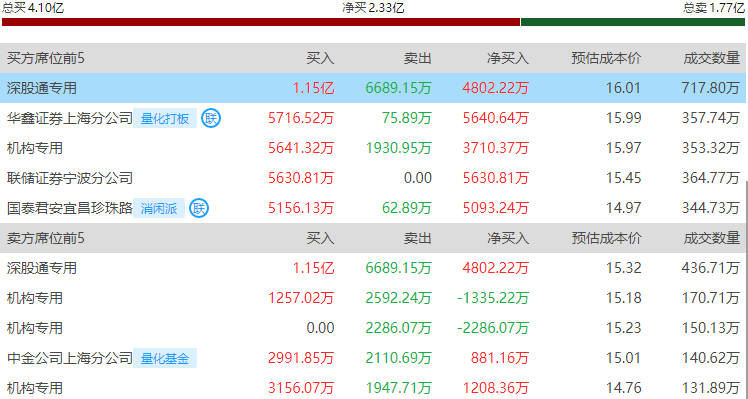Image resolution: width=748 pixels, height=399 pixels.
Task: Click the volume value 357.74万
Action: (x=711, y=118)
